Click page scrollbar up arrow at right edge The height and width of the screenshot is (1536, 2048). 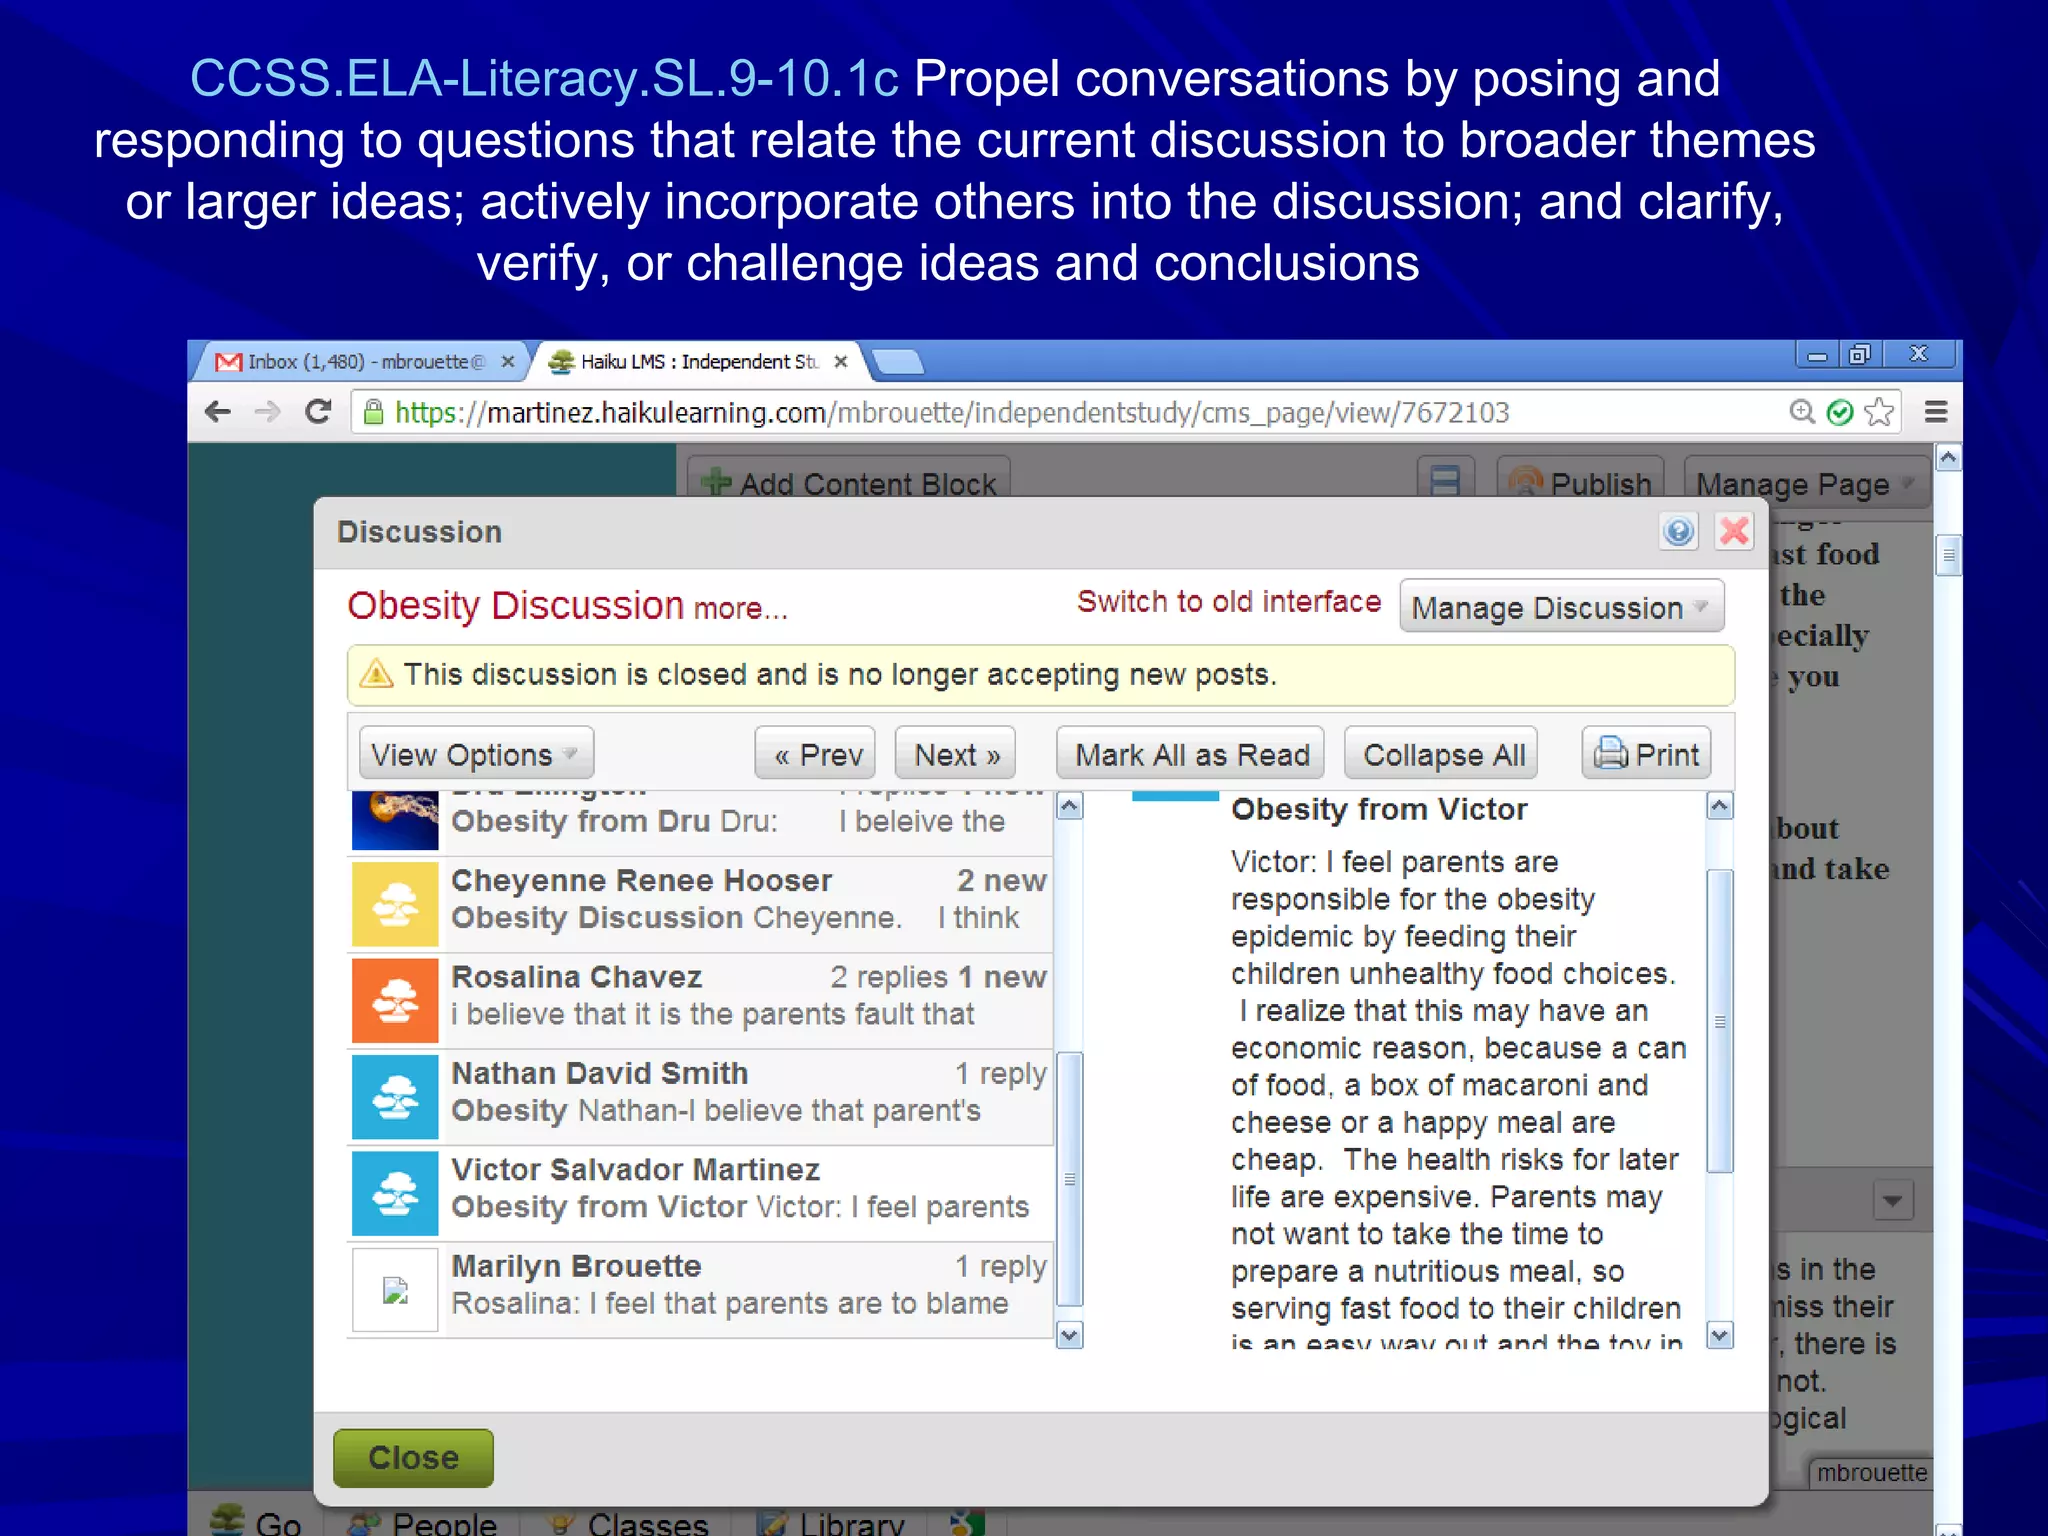pos(1948,458)
